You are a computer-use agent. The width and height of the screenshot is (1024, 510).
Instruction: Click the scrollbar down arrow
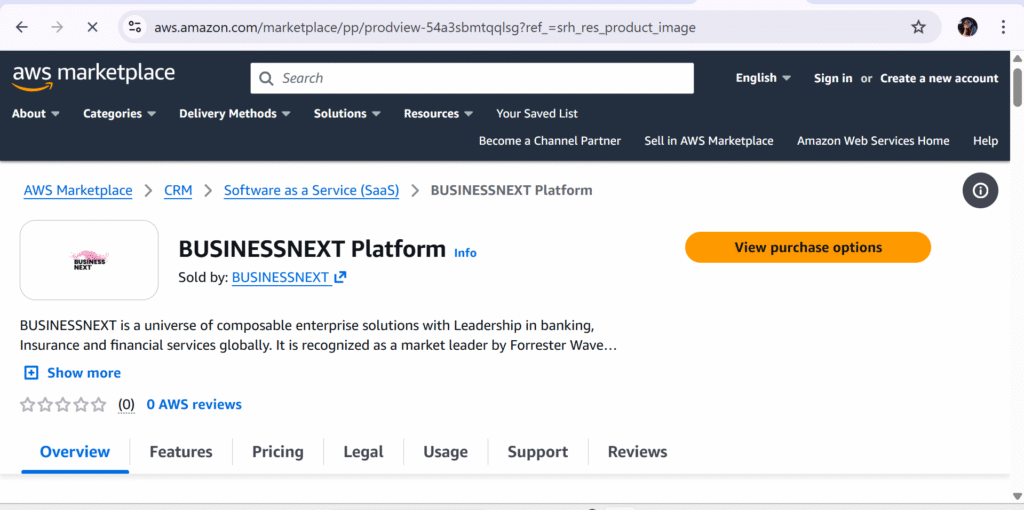1017,495
